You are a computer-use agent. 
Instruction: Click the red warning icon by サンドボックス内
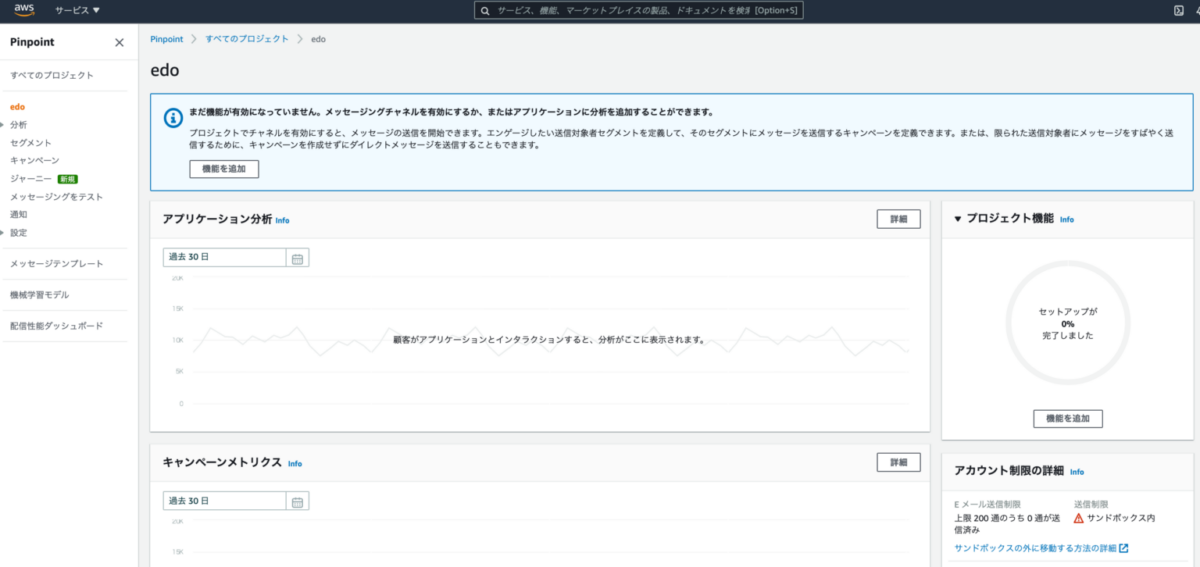(1078, 519)
